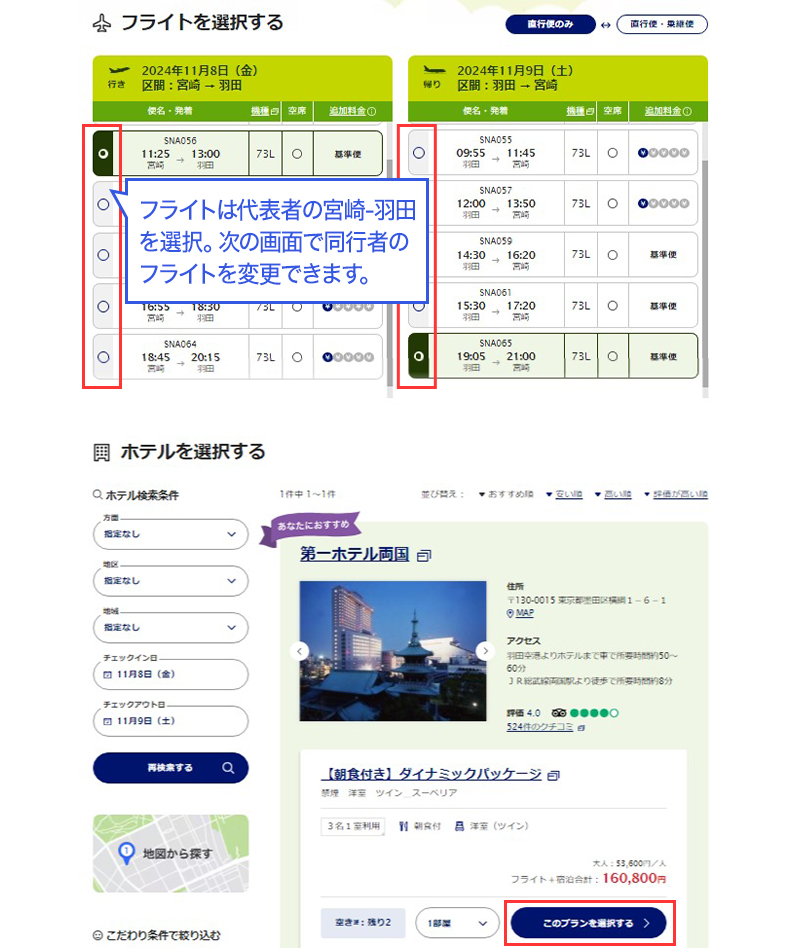The width and height of the screenshot is (800, 949).
Task: Open the 地図から探す map thumbnail
Action: point(170,853)
